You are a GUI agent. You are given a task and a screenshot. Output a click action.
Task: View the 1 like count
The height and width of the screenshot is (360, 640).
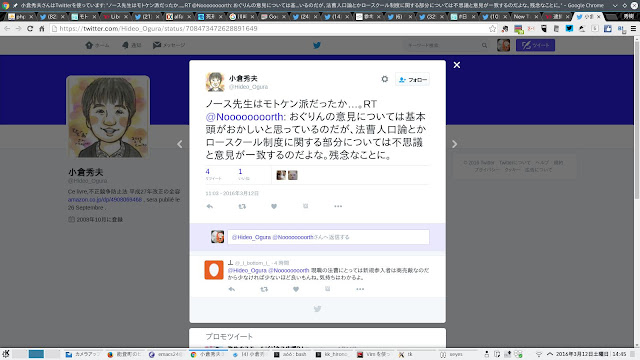click(244, 174)
